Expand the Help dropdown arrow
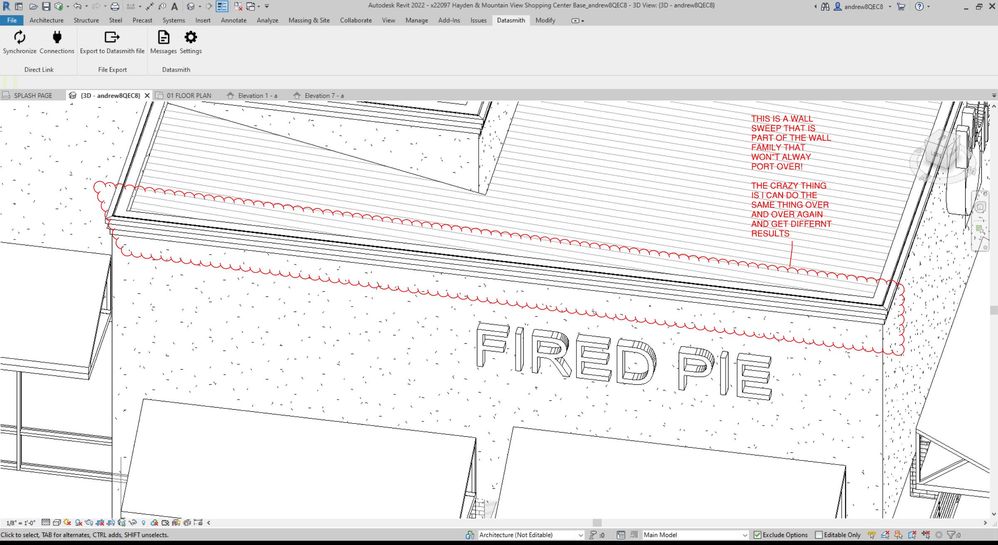 [x=930, y=6]
